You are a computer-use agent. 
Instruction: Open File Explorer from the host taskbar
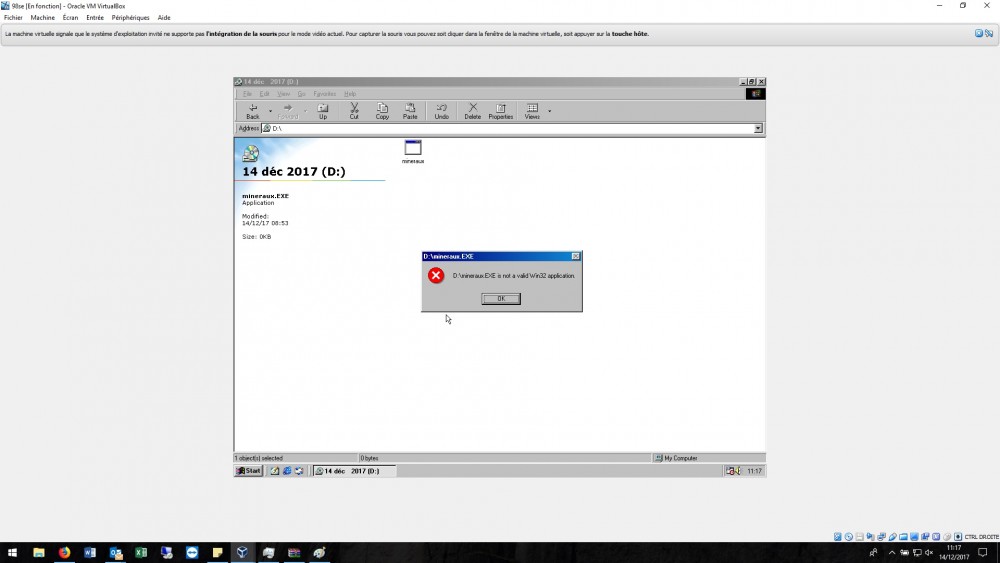[x=39, y=553]
